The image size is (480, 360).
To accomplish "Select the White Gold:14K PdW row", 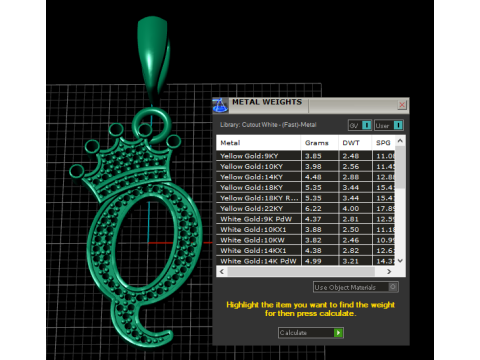I will click(306, 261).
